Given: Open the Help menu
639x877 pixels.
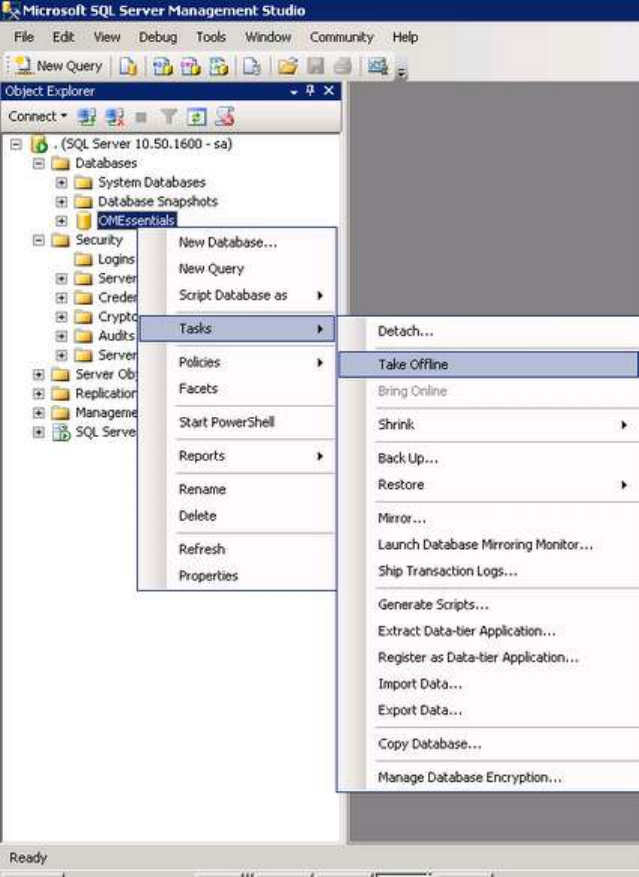Looking at the screenshot, I should coord(405,37).
